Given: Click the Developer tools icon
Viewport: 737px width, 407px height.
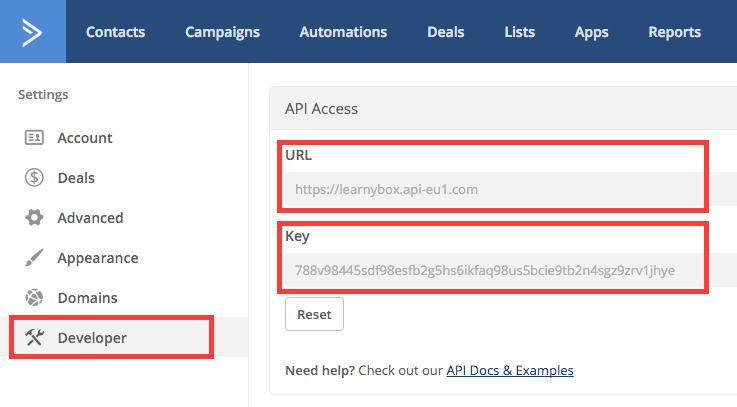Looking at the screenshot, I should (x=34, y=337).
